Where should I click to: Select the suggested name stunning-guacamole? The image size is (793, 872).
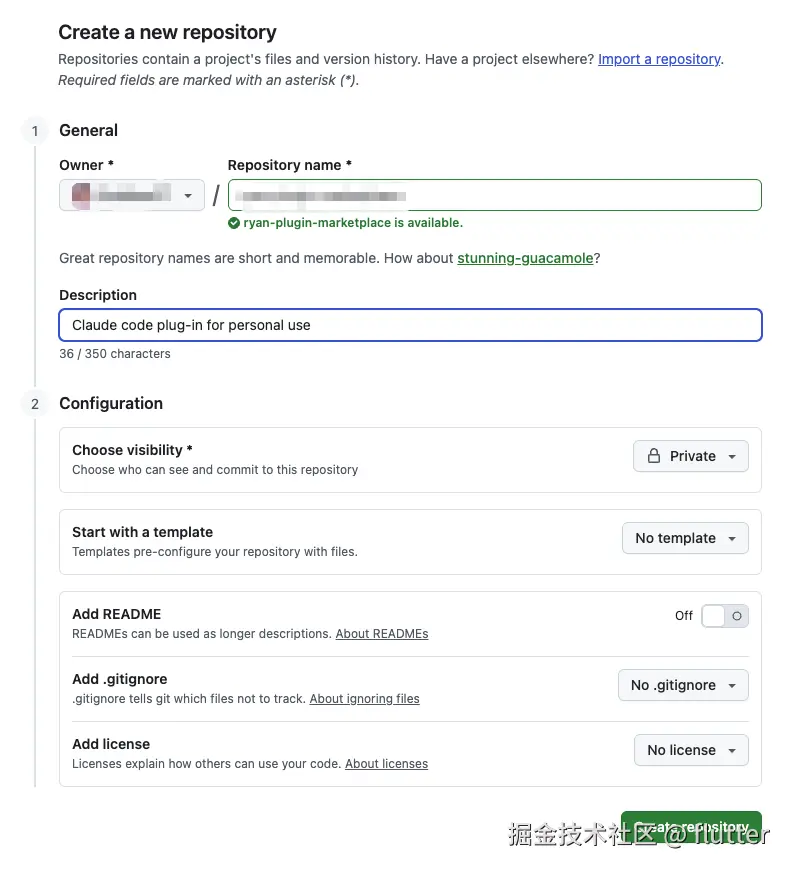(x=525, y=258)
